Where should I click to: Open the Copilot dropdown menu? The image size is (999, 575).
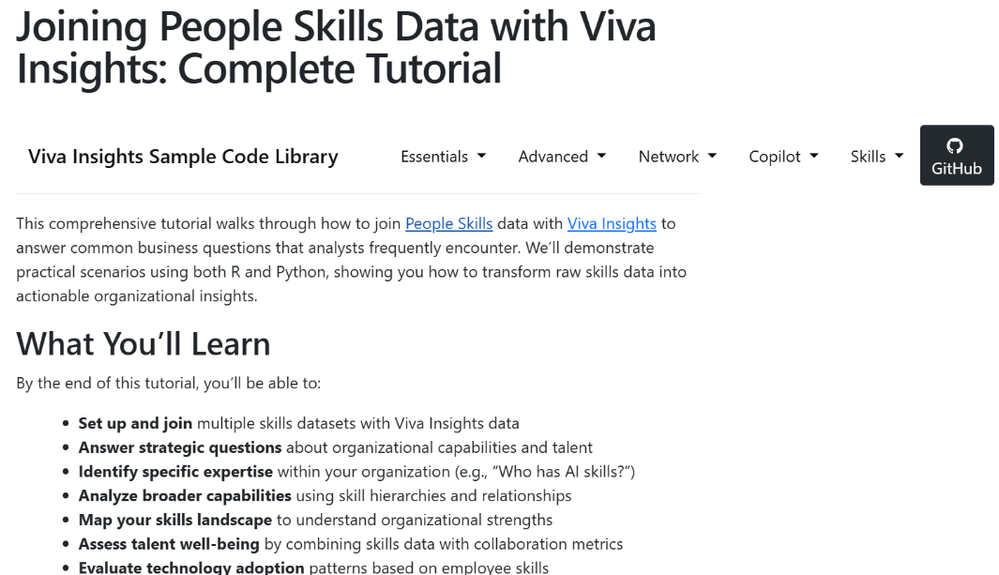coord(783,156)
